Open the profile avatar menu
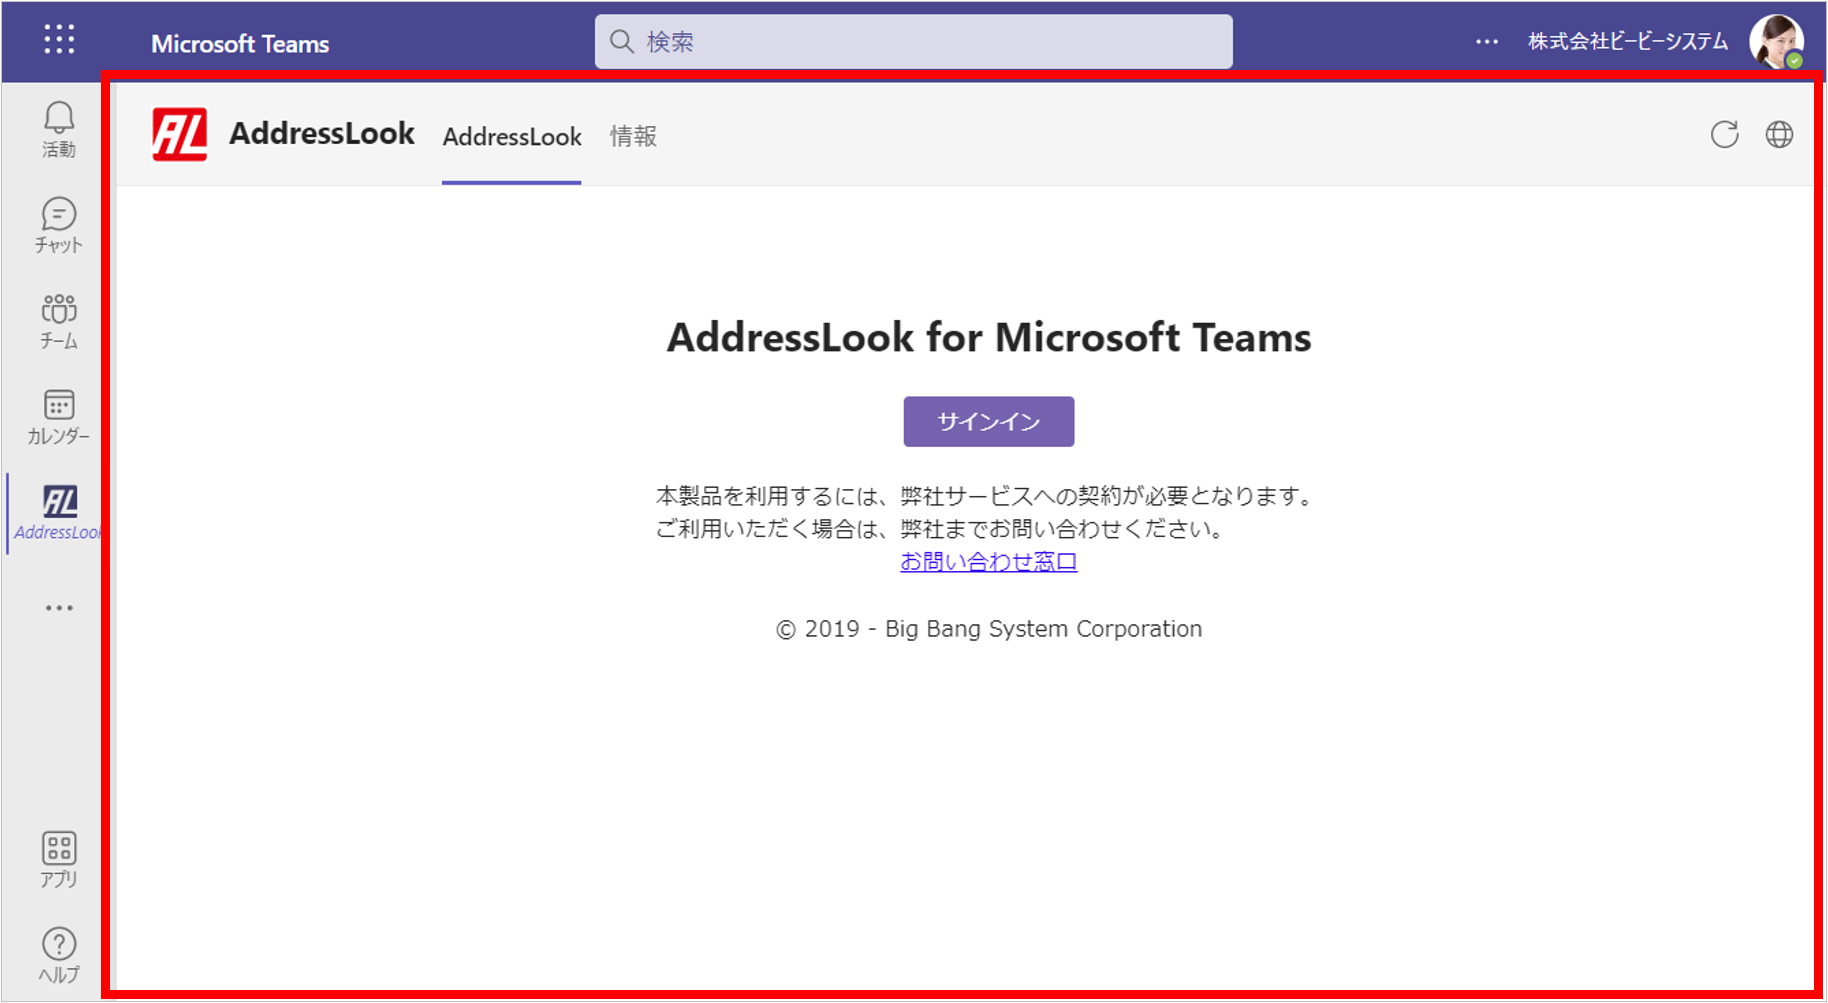This screenshot has height=1003, width=1828. (1776, 42)
